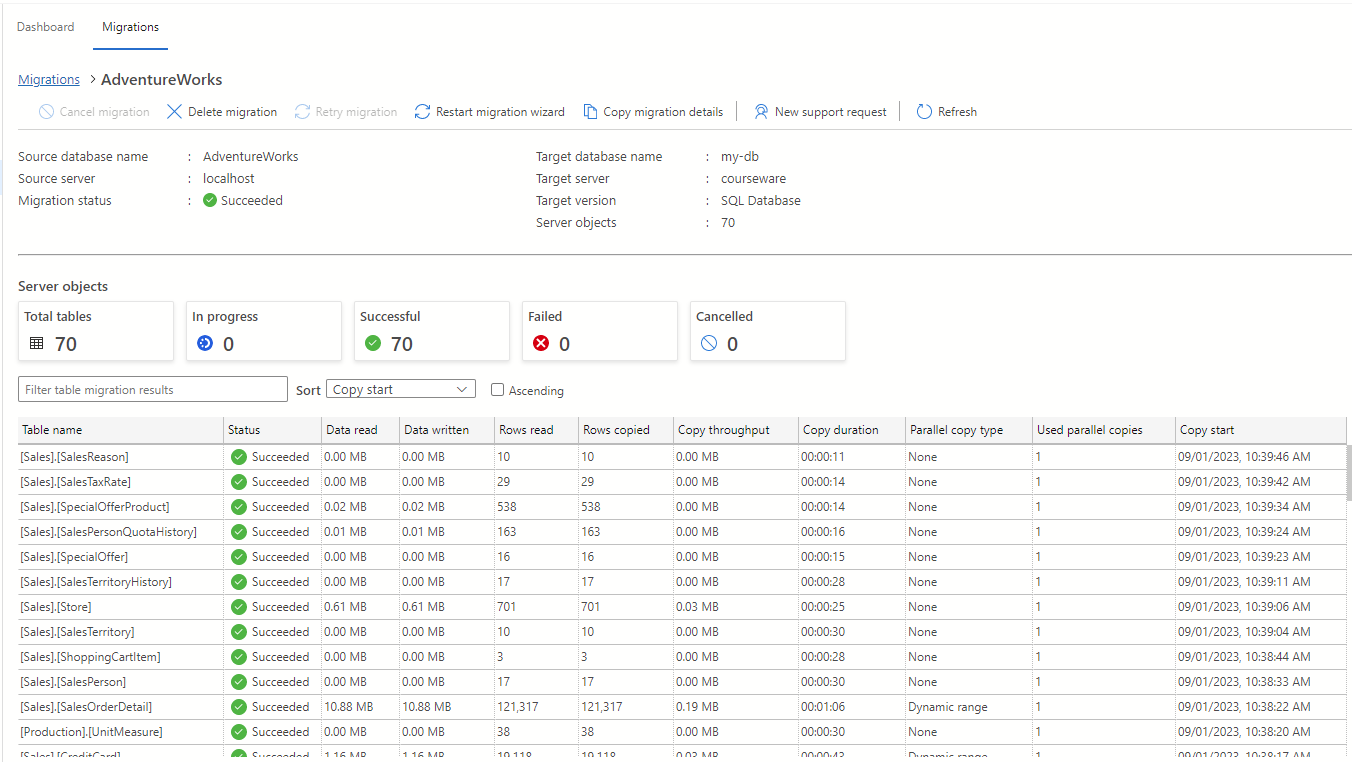
Task: Click the Succeeded icon on SalesReason row
Action: [238, 456]
